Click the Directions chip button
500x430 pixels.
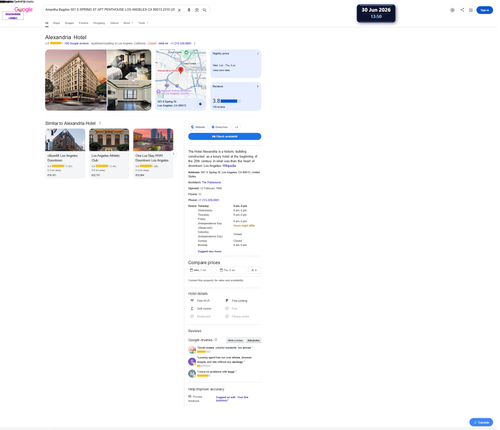coord(220,127)
